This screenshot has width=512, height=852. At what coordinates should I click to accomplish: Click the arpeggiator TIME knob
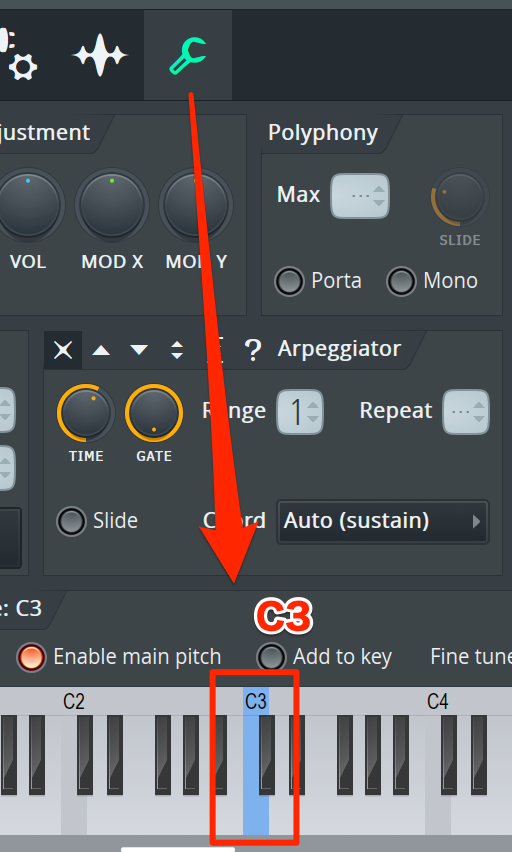pos(85,414)
